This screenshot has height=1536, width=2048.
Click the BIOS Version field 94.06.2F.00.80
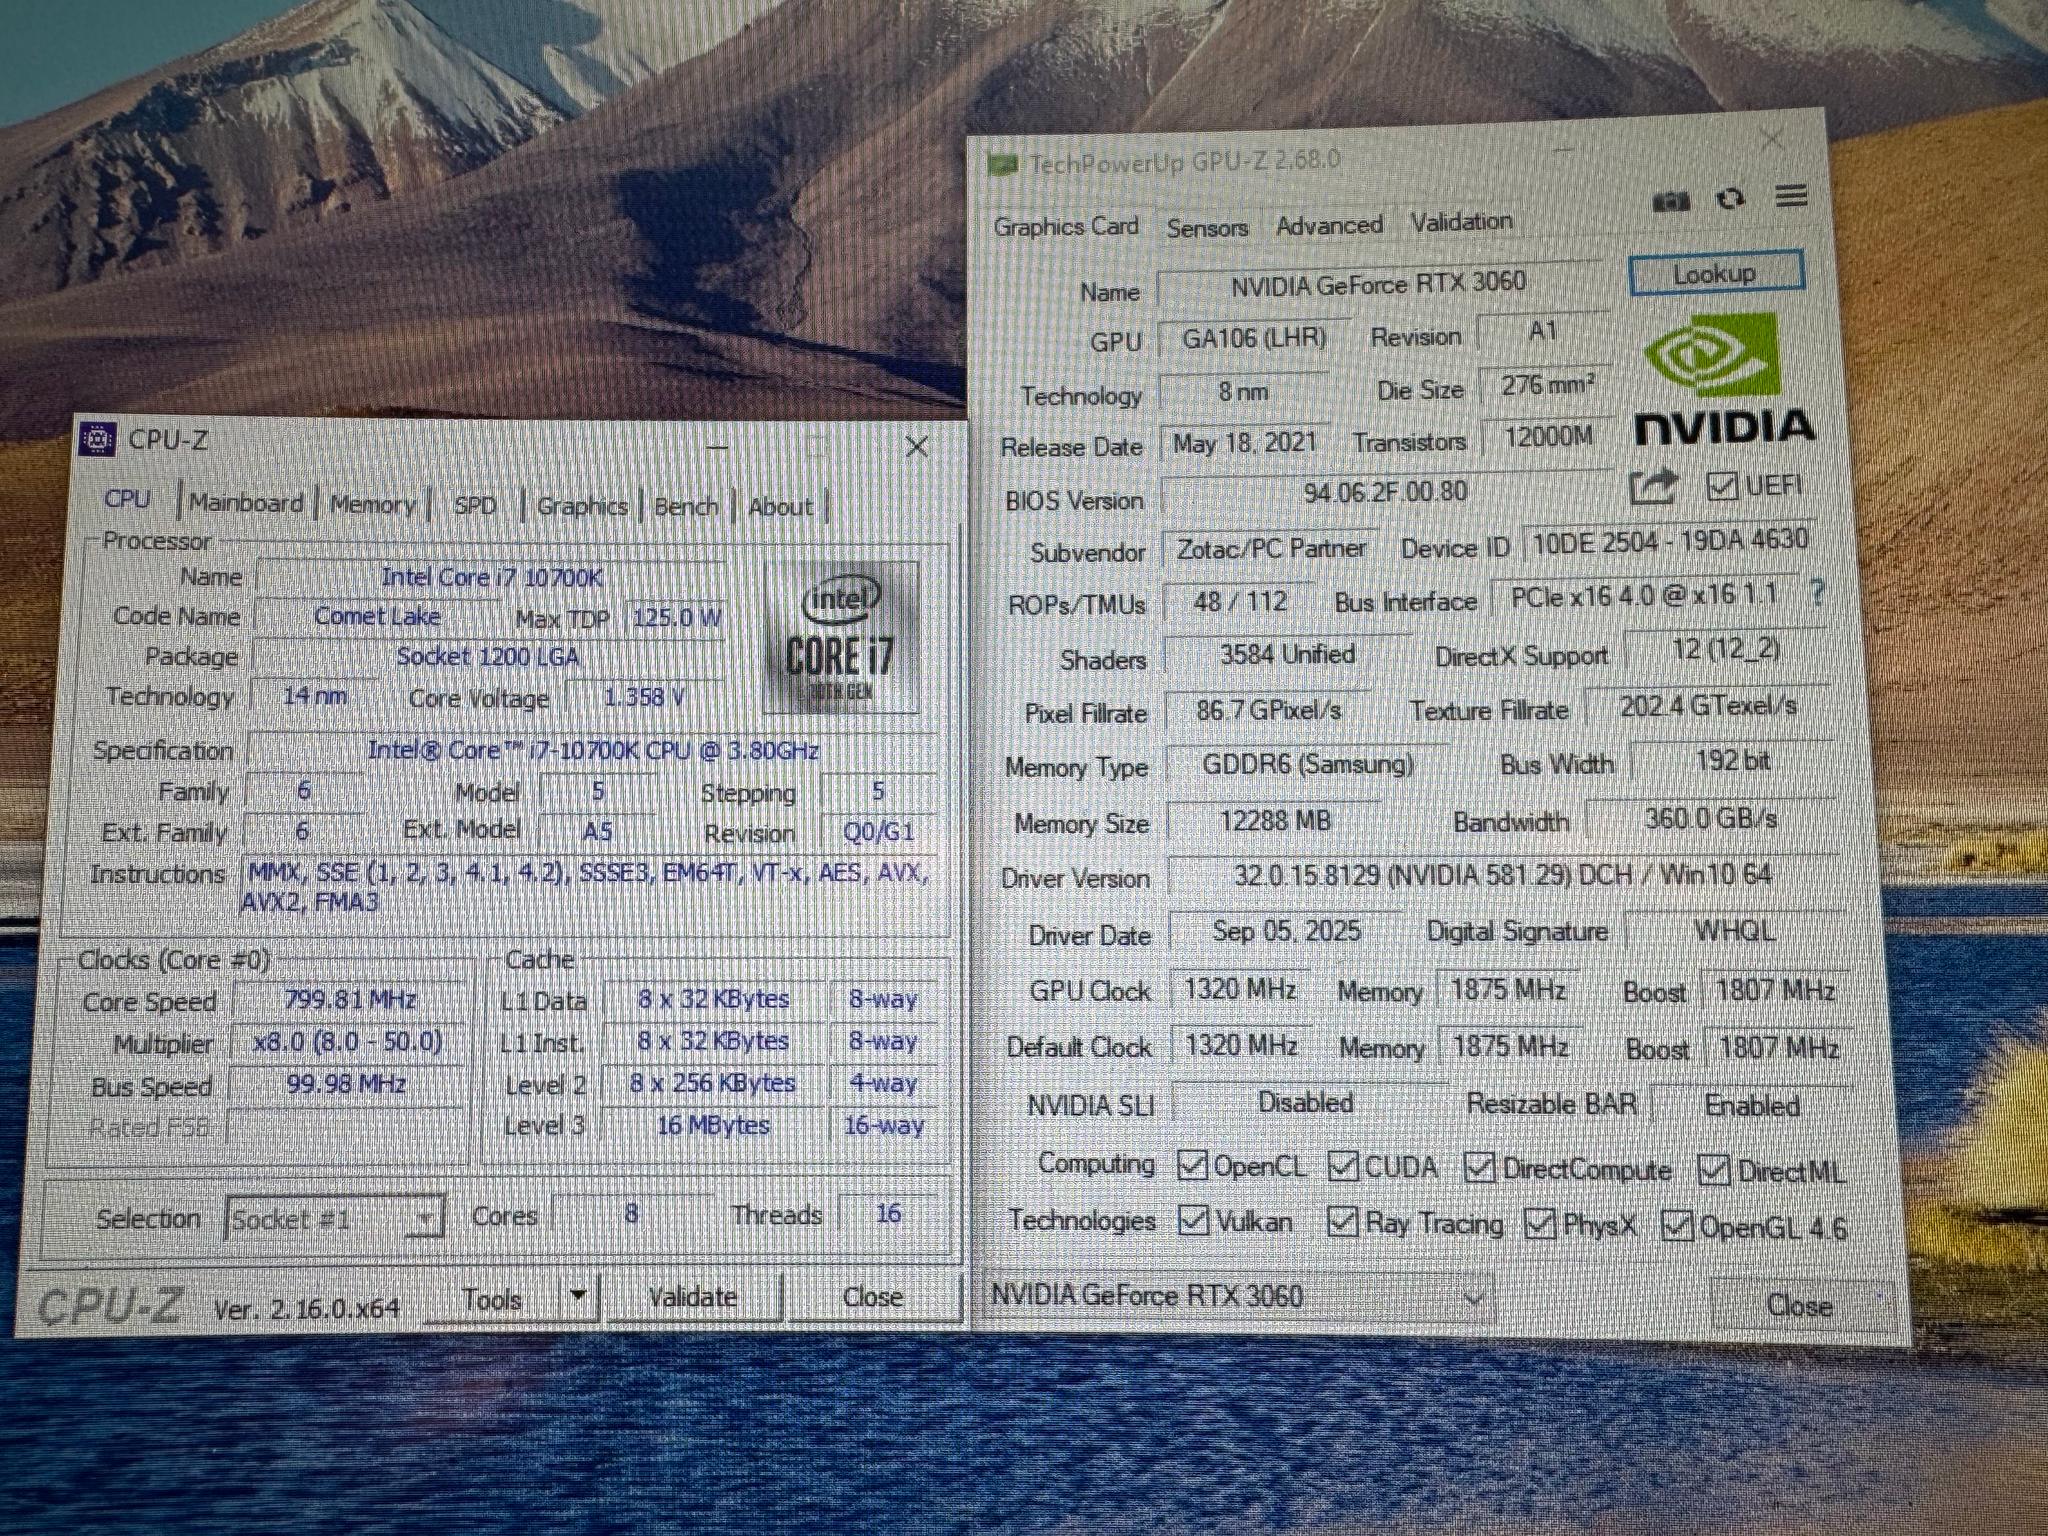(x=1386, y=491)
